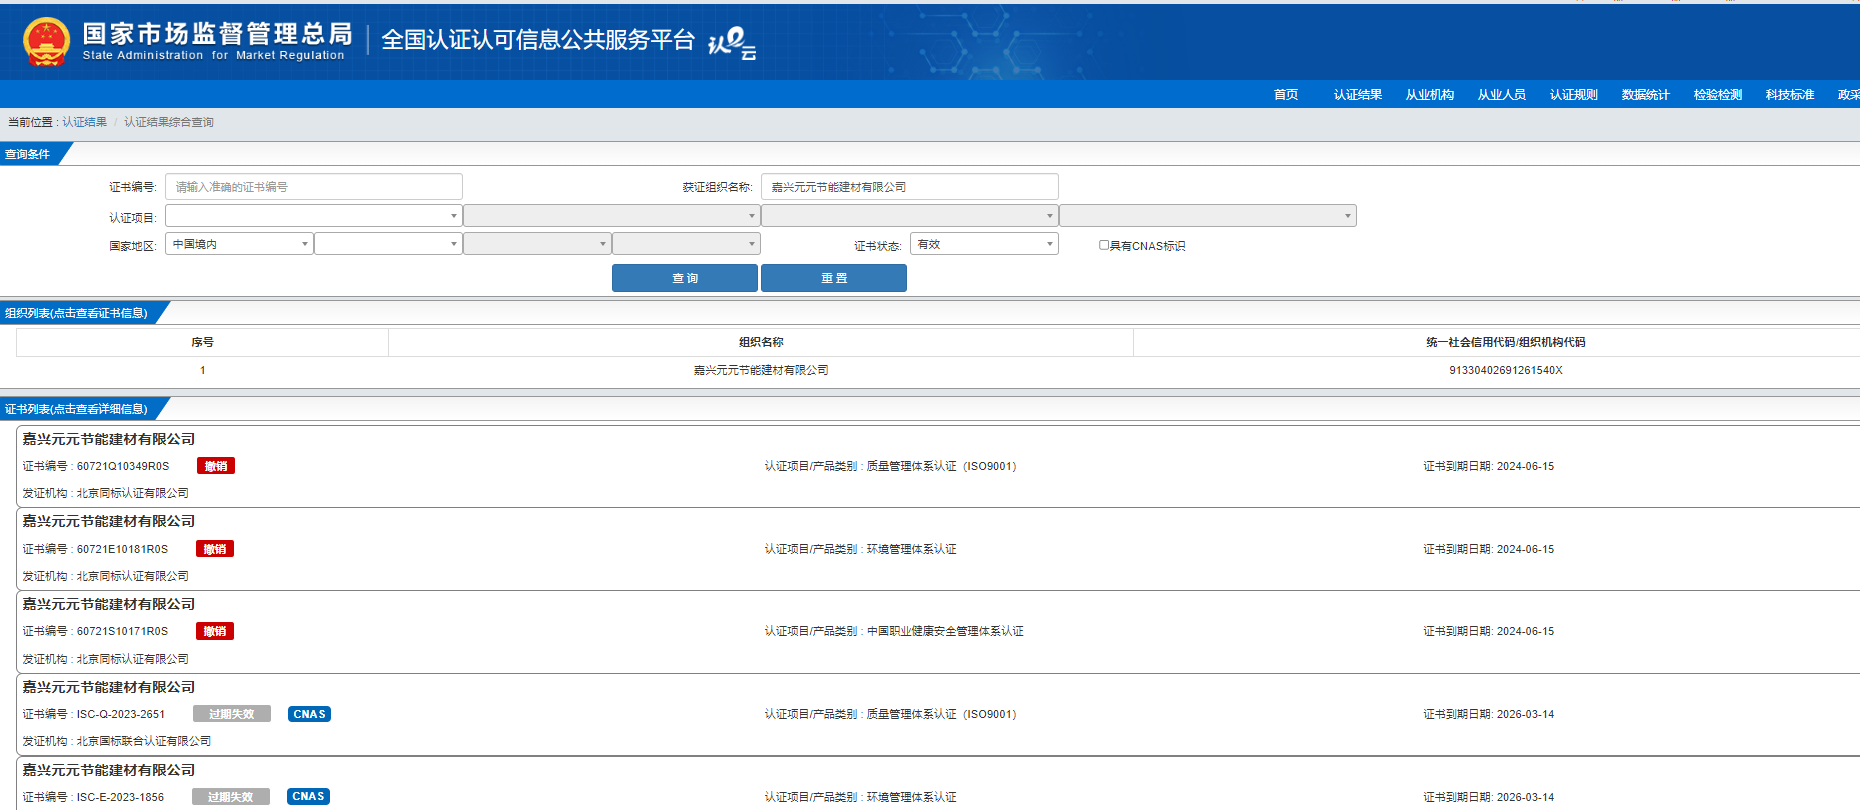Enable the 具有CNAS标识 checkbox
1860x810 pixels.
1104,245
